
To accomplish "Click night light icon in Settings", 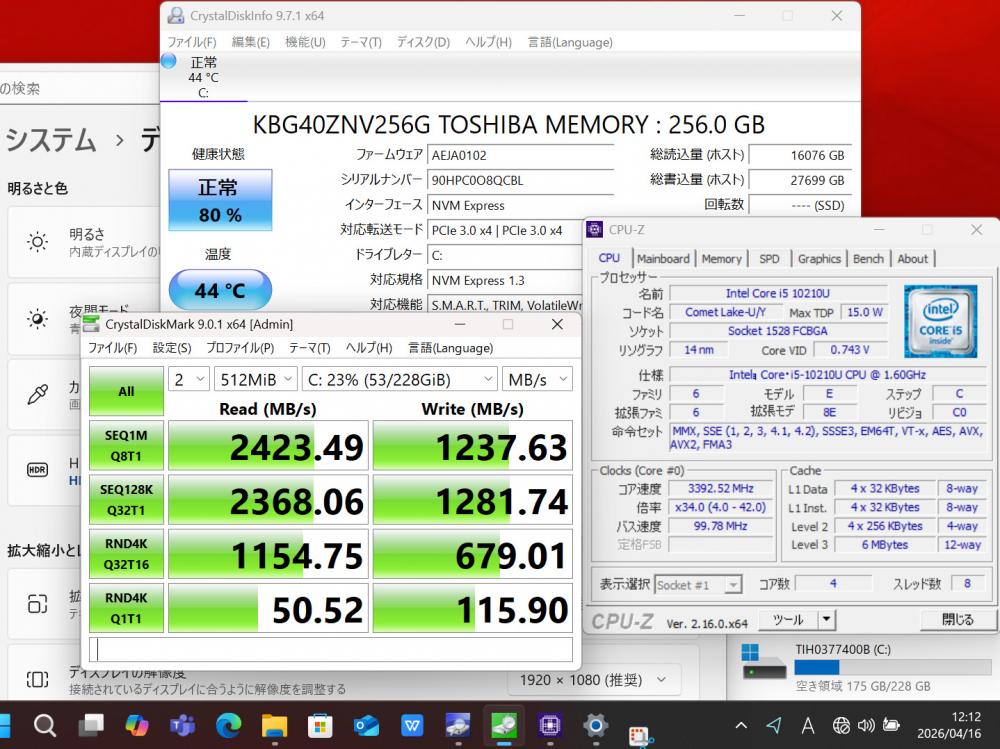I will pyautogui.click(x=38, y=318).
